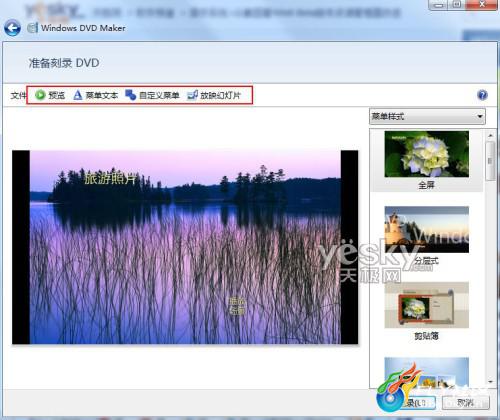Click the 旅游照片 title text in preview
Image resolution: width=500 pixels, height=420 pixels.
point(110,178)
